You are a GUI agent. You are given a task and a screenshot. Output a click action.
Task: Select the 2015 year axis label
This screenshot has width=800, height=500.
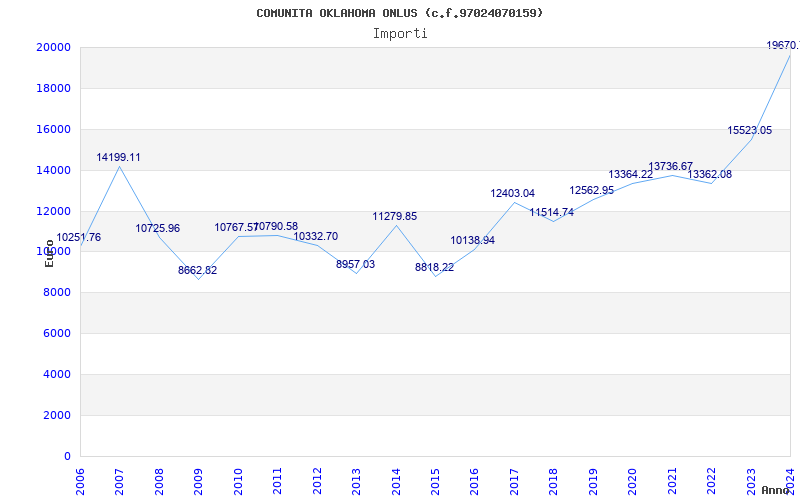click(435, 482)
